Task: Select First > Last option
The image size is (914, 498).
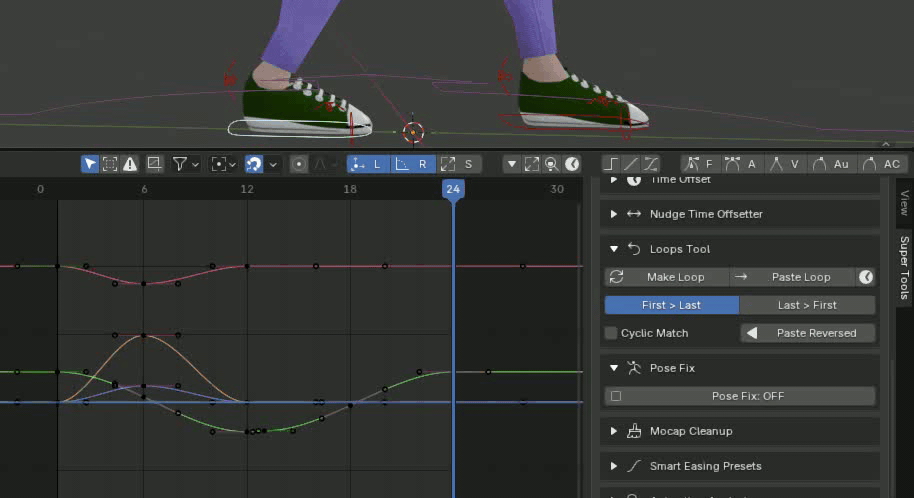Action: tap(672, 305)
